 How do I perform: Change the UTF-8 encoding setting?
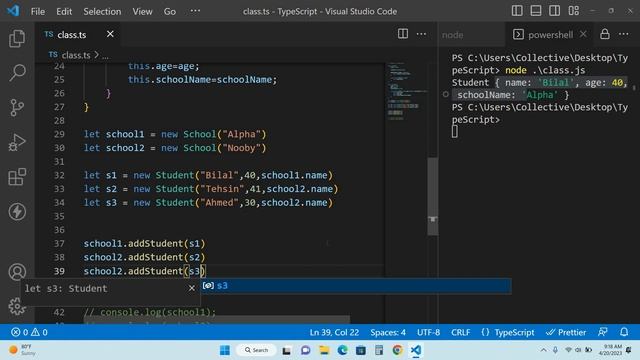pos(429,332)
